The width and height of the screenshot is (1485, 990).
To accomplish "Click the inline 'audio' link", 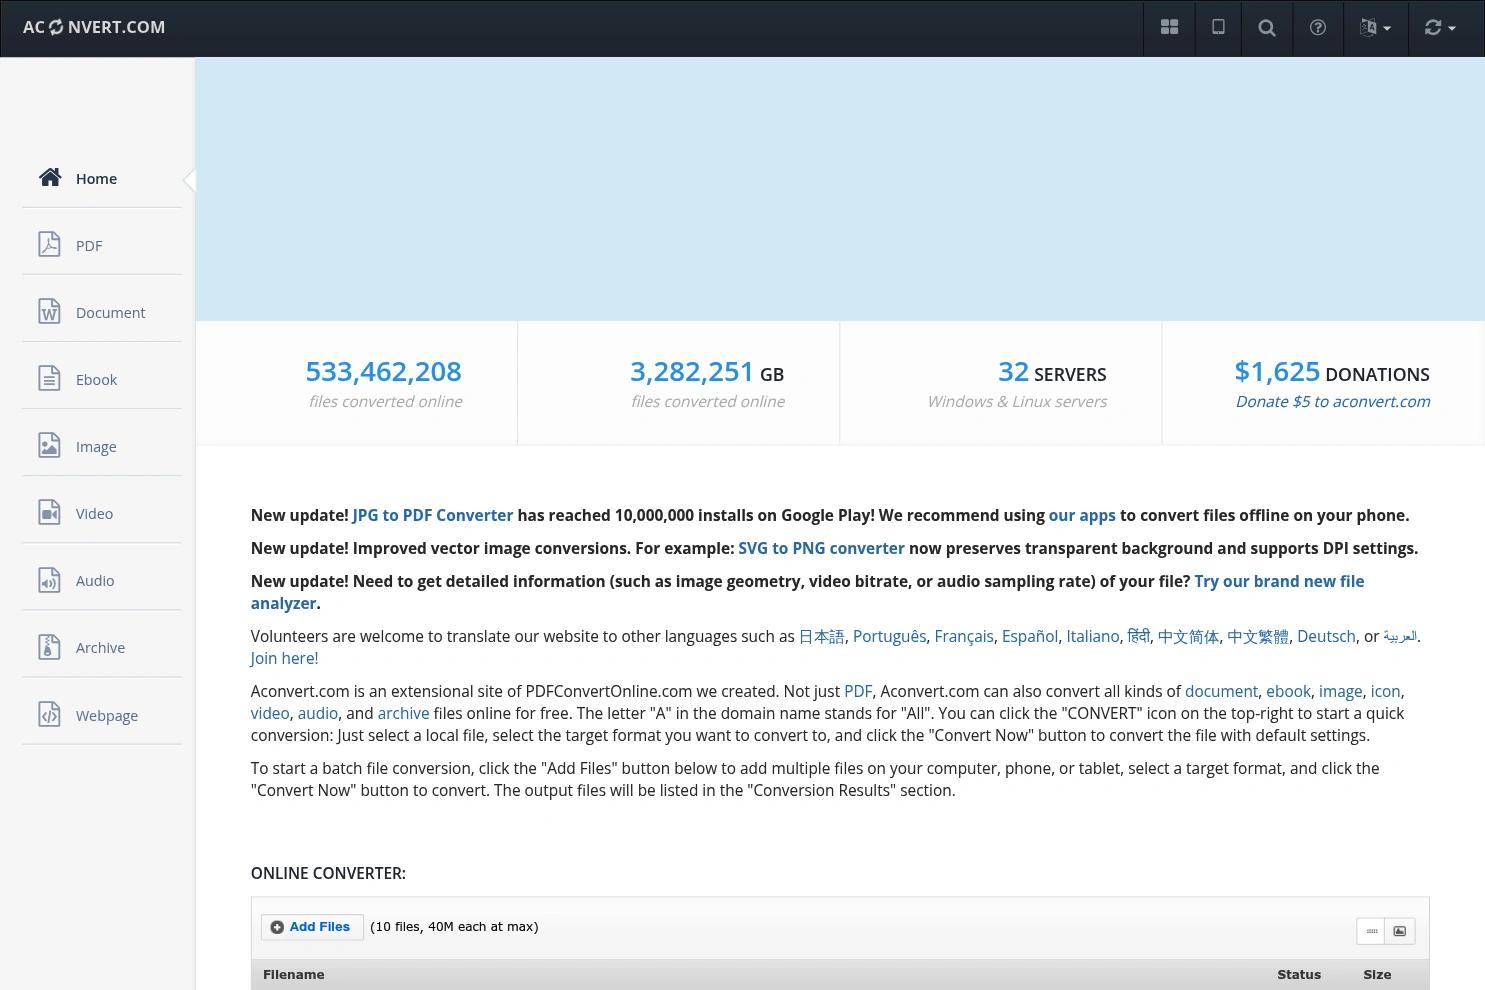I will coord(318,713).
